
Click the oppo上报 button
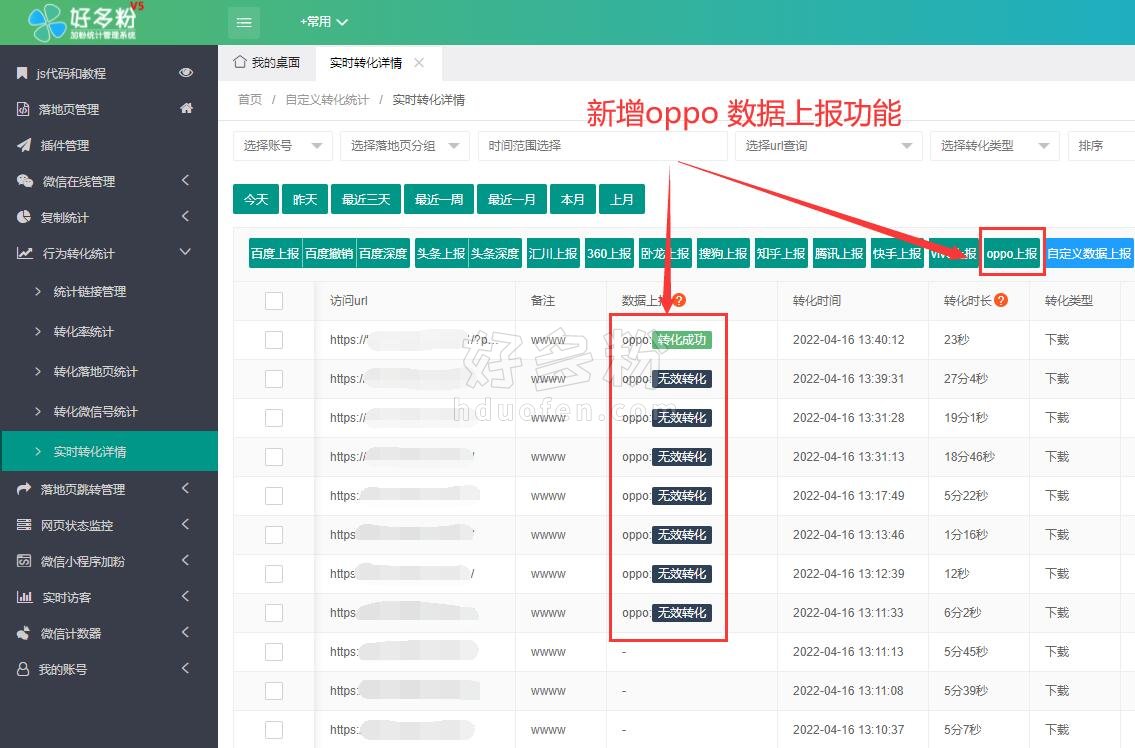[1012, 253]
